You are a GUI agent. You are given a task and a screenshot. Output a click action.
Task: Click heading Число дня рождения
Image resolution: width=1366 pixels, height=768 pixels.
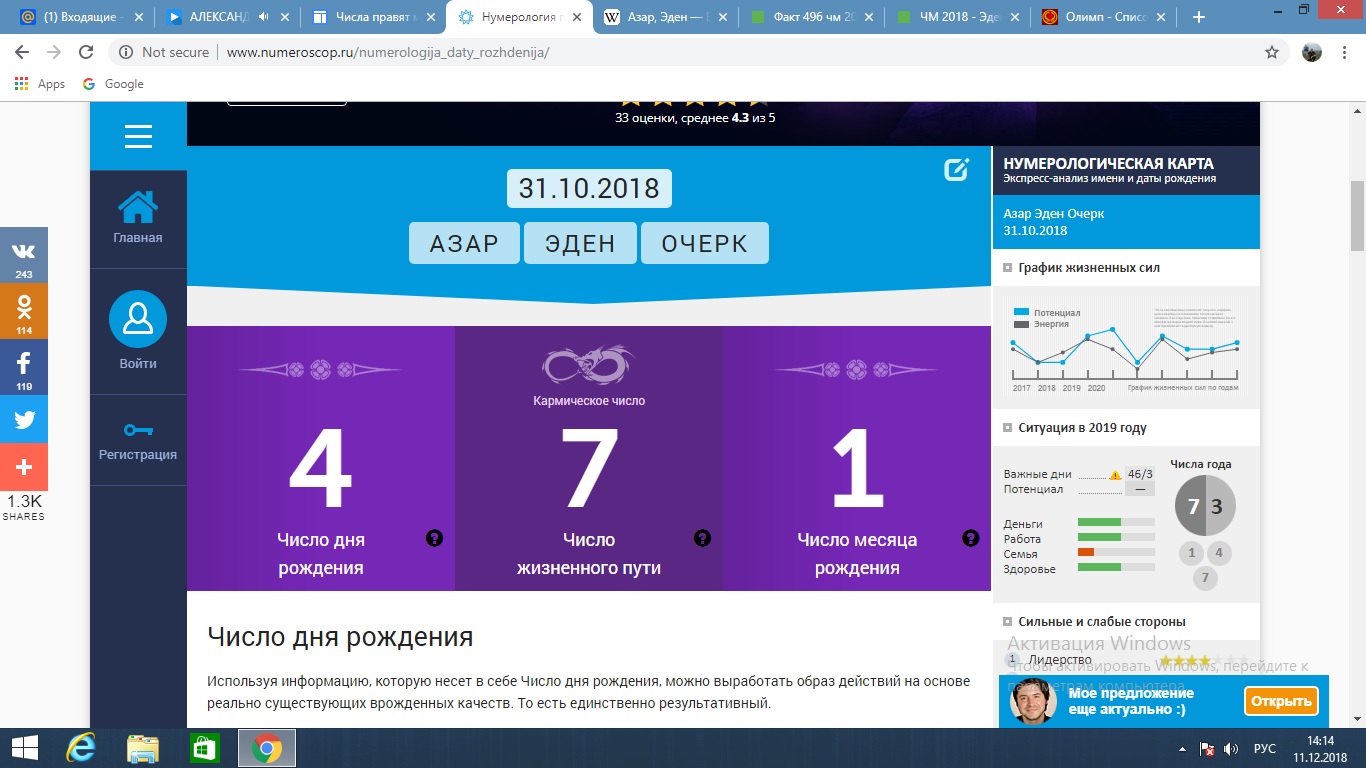(340, 637)
